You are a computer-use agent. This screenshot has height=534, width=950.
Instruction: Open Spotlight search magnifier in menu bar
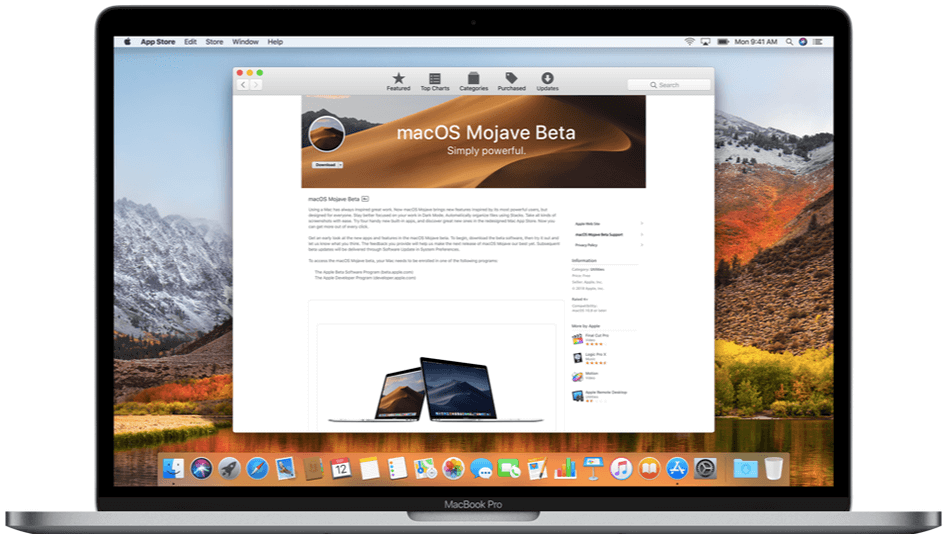point(789,42)
